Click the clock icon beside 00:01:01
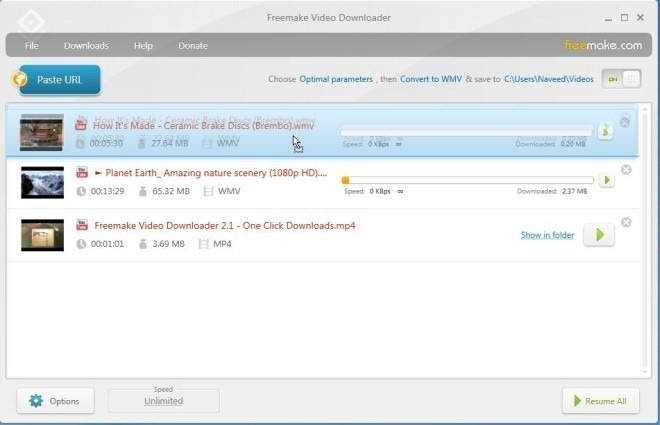 (81, 244)
